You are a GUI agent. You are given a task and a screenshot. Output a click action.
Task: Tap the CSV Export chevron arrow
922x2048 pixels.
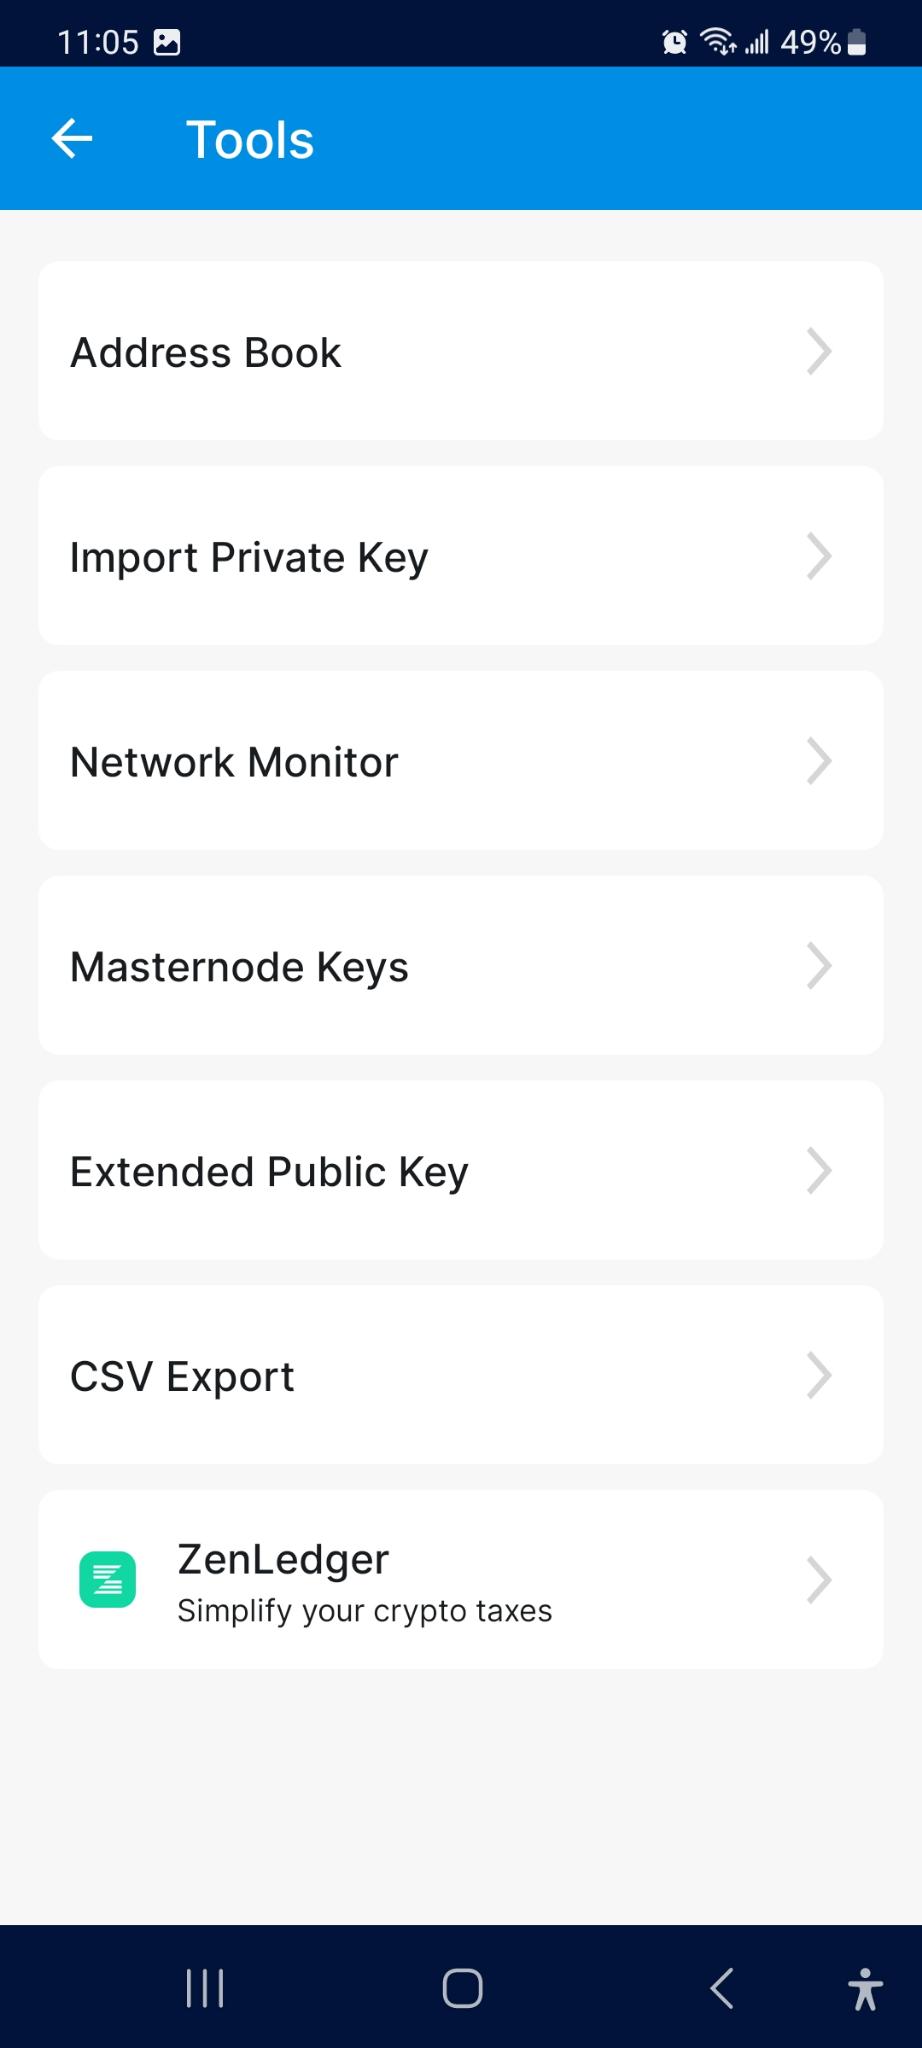pos(819,1376)
